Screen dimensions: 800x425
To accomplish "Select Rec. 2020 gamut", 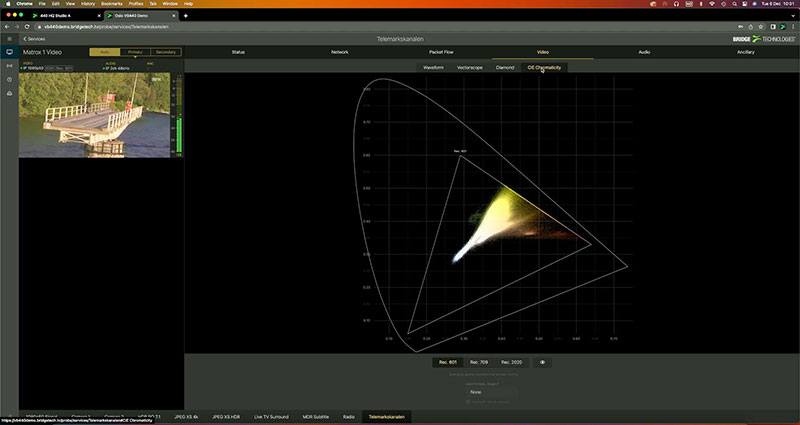I will click(x=511, y=362).
